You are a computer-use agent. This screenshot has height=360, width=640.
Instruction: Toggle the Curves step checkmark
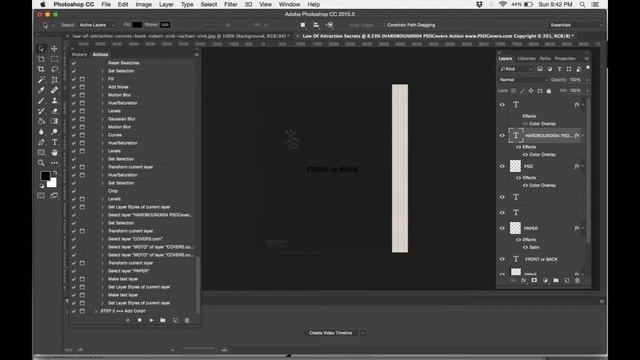(74, 135)
